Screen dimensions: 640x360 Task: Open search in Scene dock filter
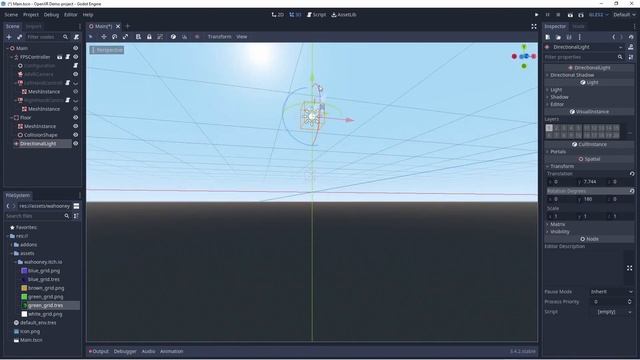(x=65, y=37)
